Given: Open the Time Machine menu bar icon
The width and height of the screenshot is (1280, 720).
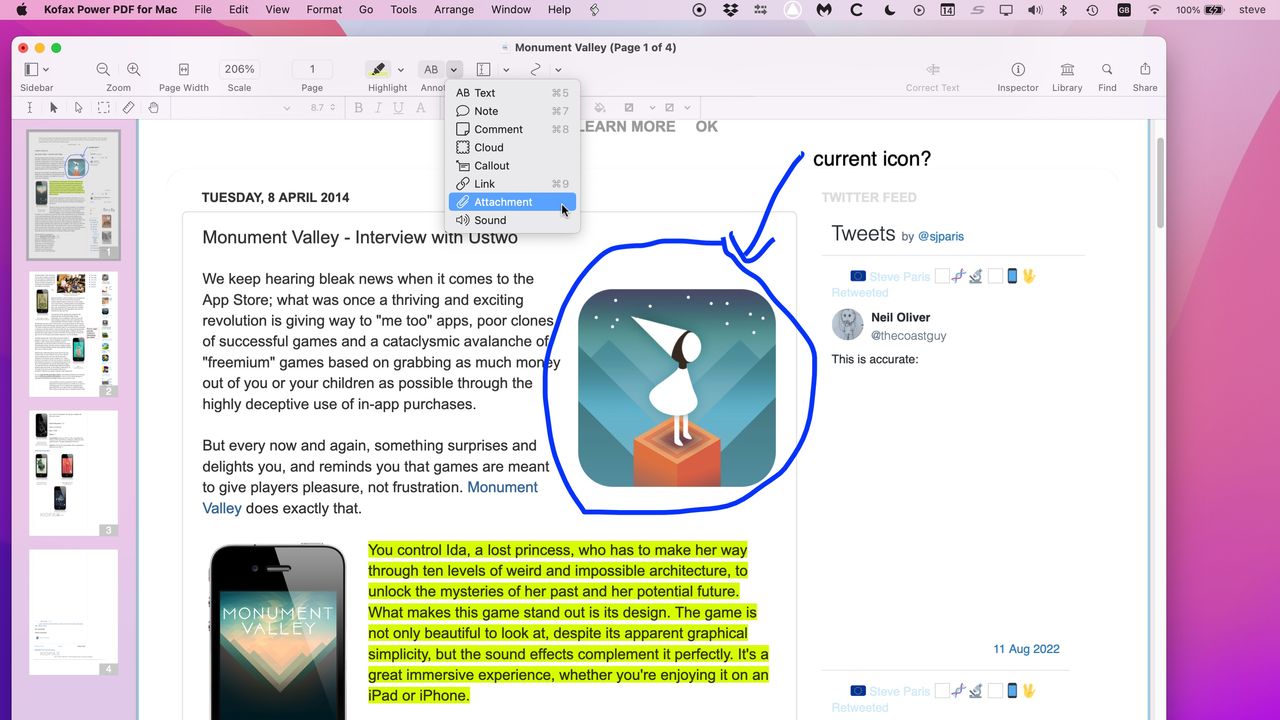Looking at the screenshot, I should click(x=1092, y=9).
